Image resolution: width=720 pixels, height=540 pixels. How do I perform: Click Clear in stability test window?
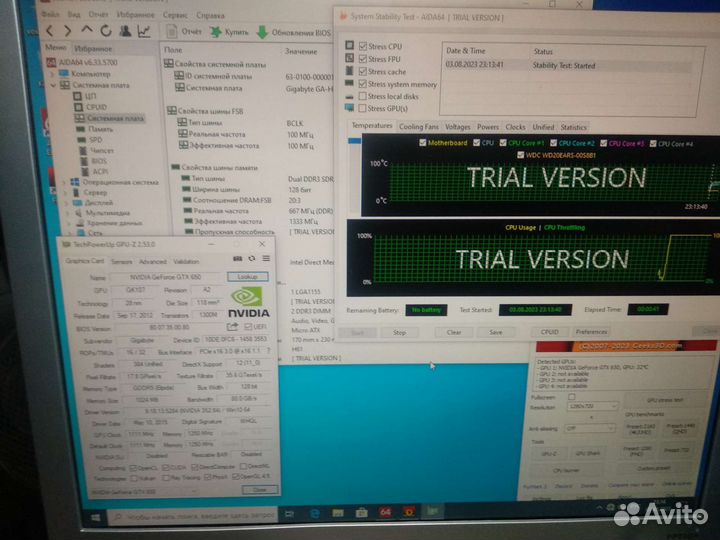(454, 332)
